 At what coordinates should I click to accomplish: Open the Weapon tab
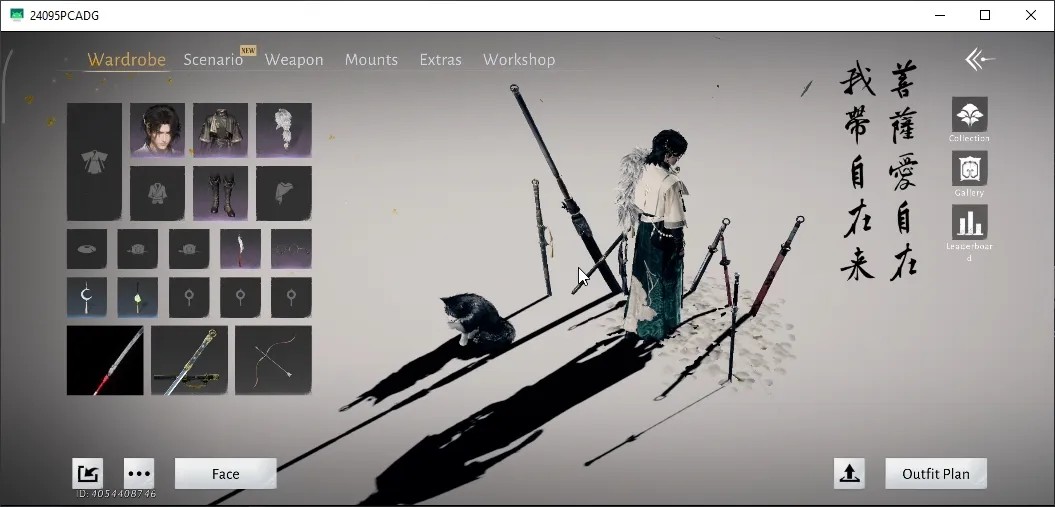(x=294, y=60)
